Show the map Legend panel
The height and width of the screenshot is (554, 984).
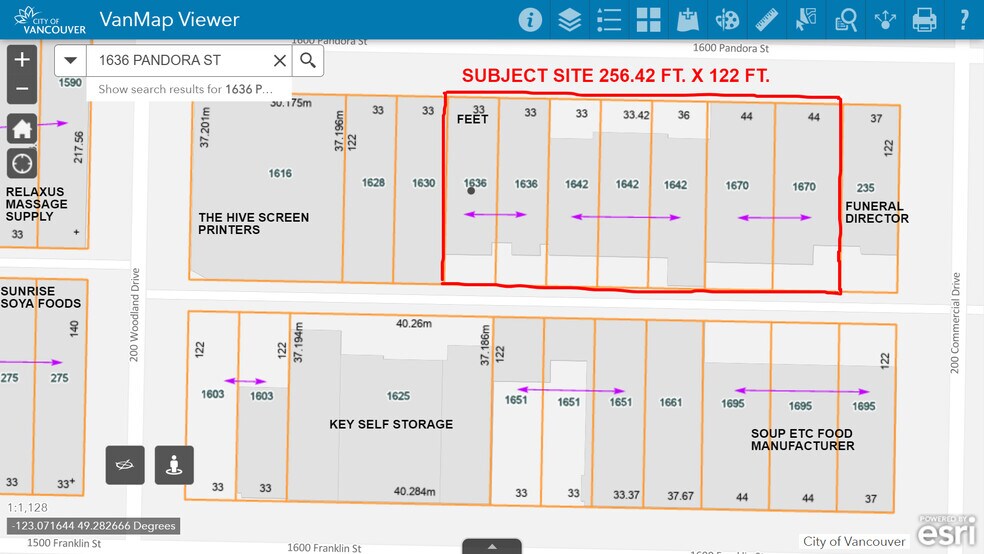608,19
